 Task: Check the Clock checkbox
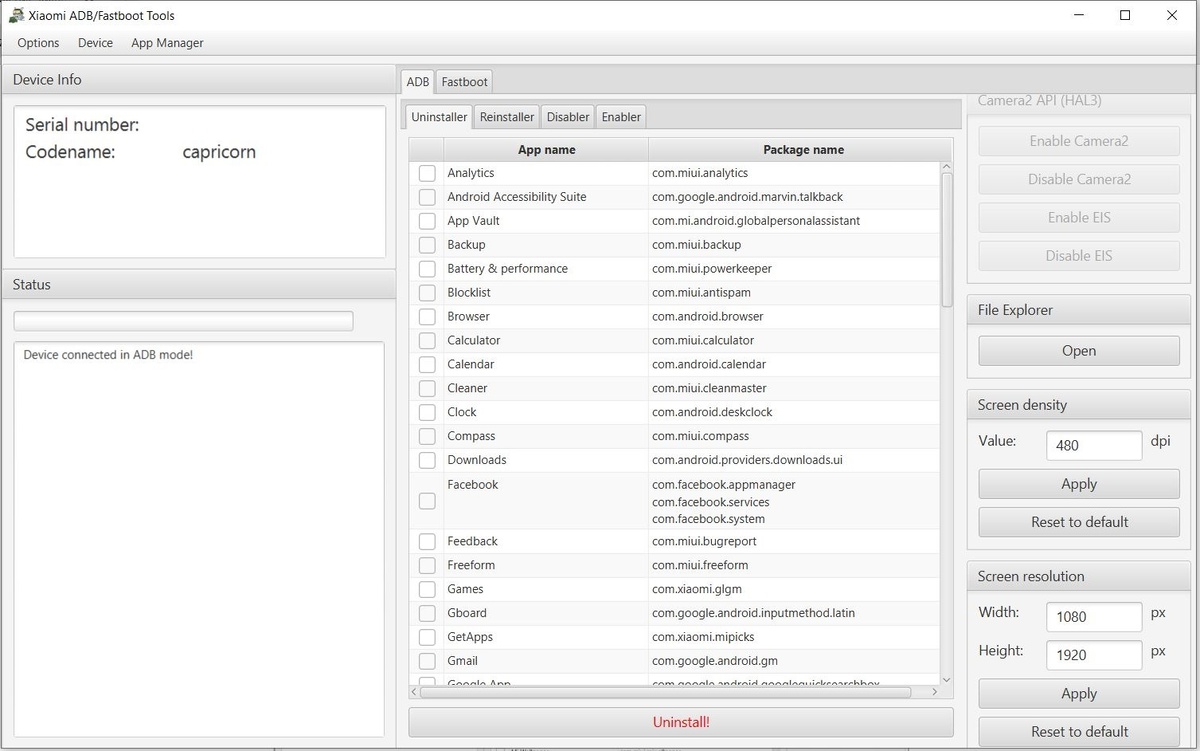click(427, 413)
